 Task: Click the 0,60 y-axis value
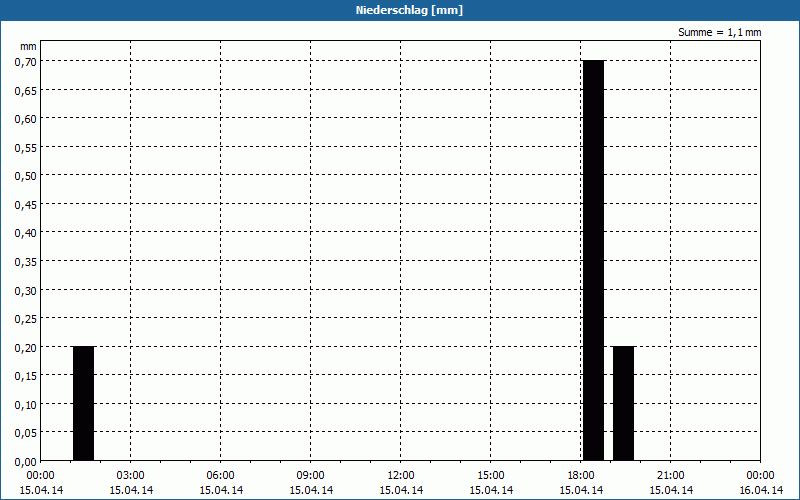coord(26,119)
